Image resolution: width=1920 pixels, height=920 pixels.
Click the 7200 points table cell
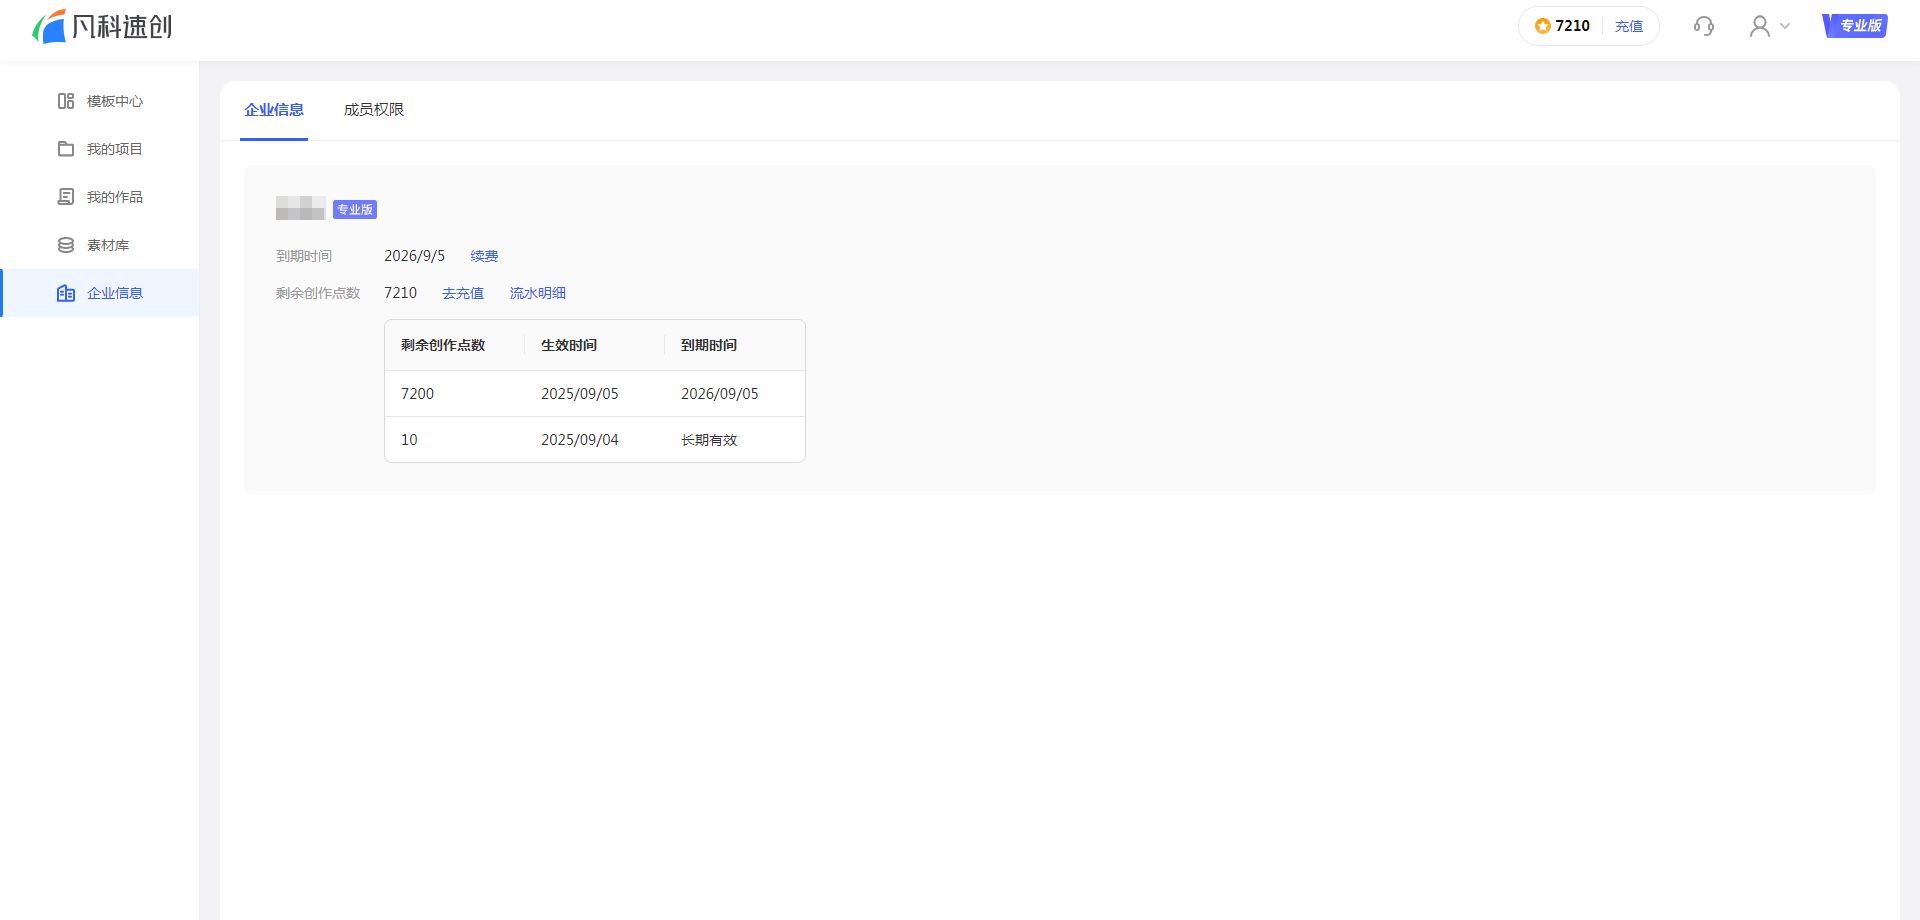pos(417,394)
